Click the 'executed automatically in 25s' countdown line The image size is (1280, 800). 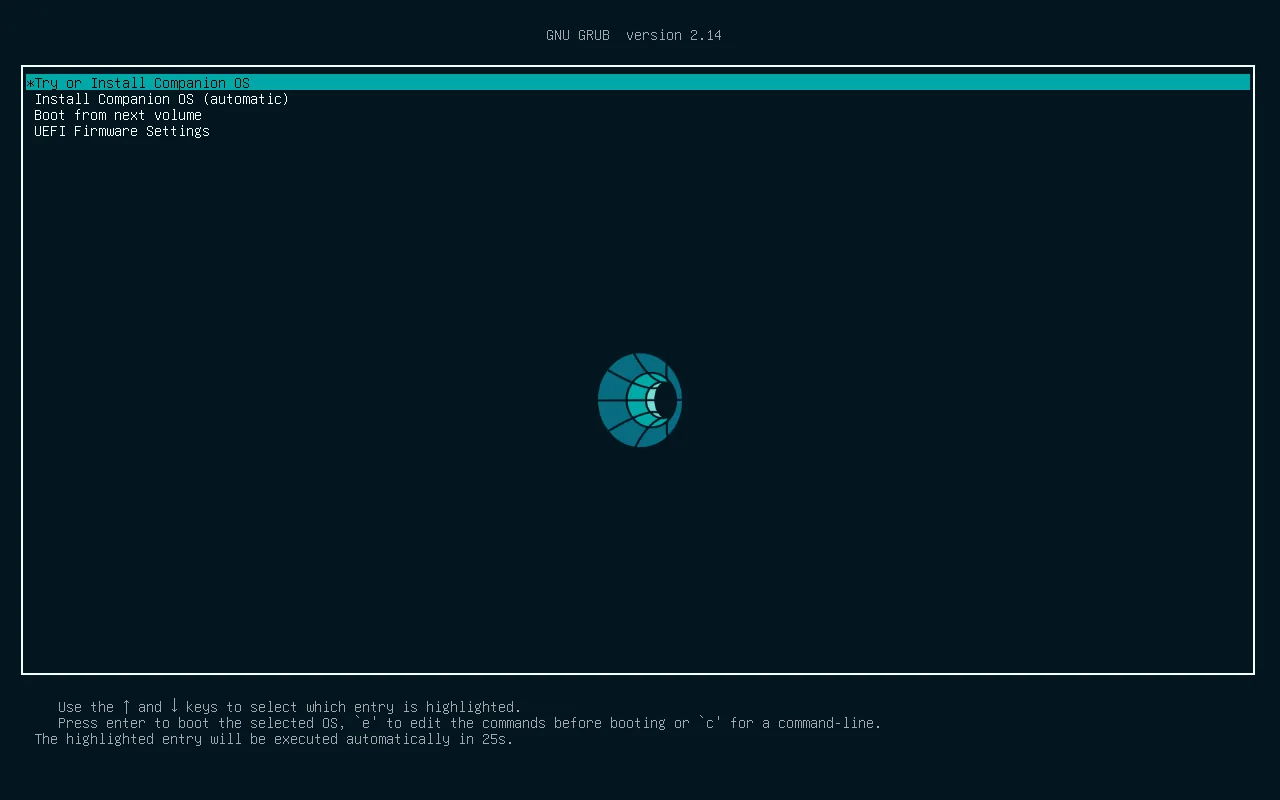tap(274, 739)
